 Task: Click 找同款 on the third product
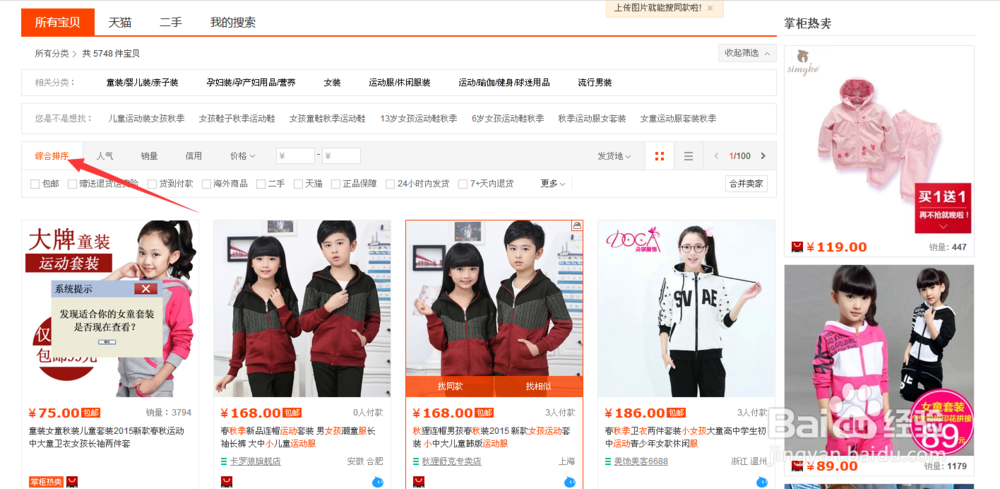point(450,387)
